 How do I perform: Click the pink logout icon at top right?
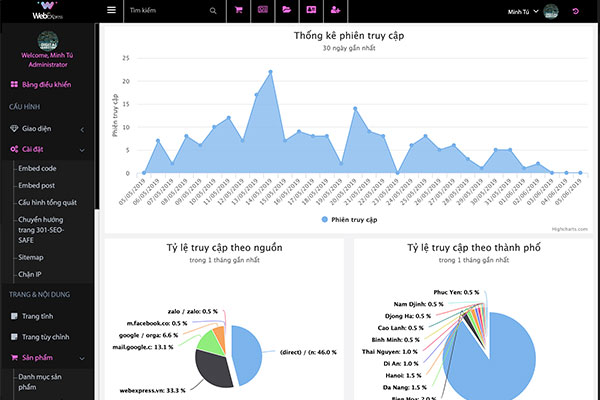pyautogui.click(x=575, y=11)
